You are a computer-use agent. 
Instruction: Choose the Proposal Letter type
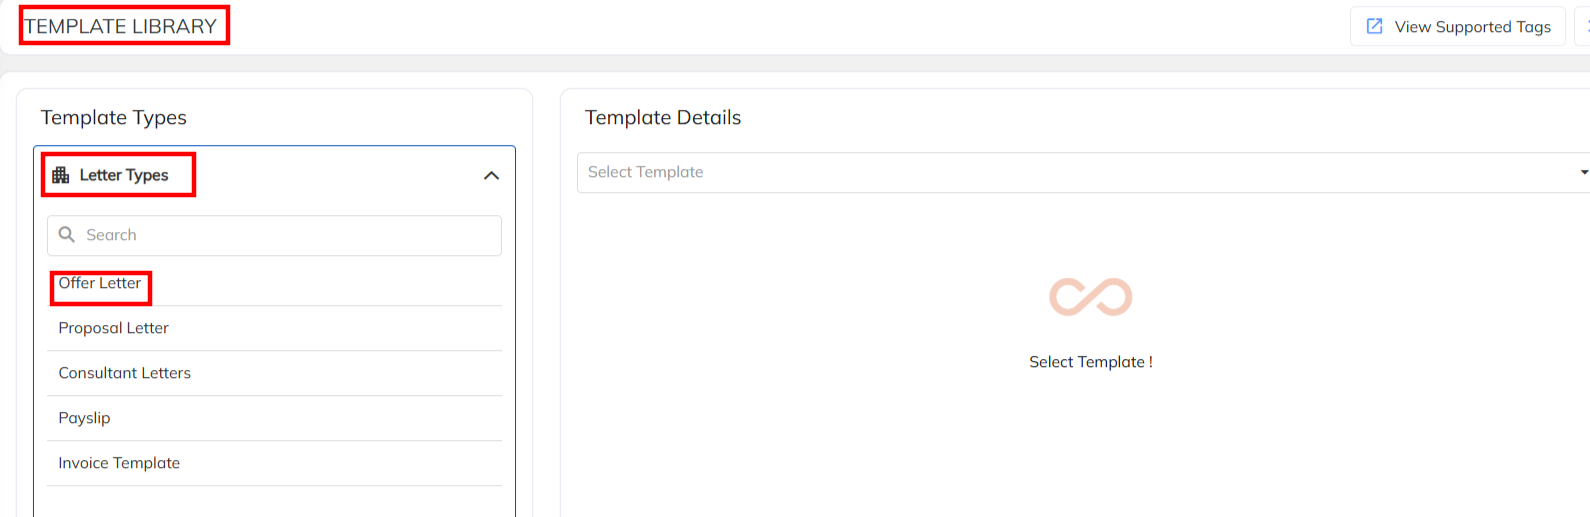click(x=113, y=328)
